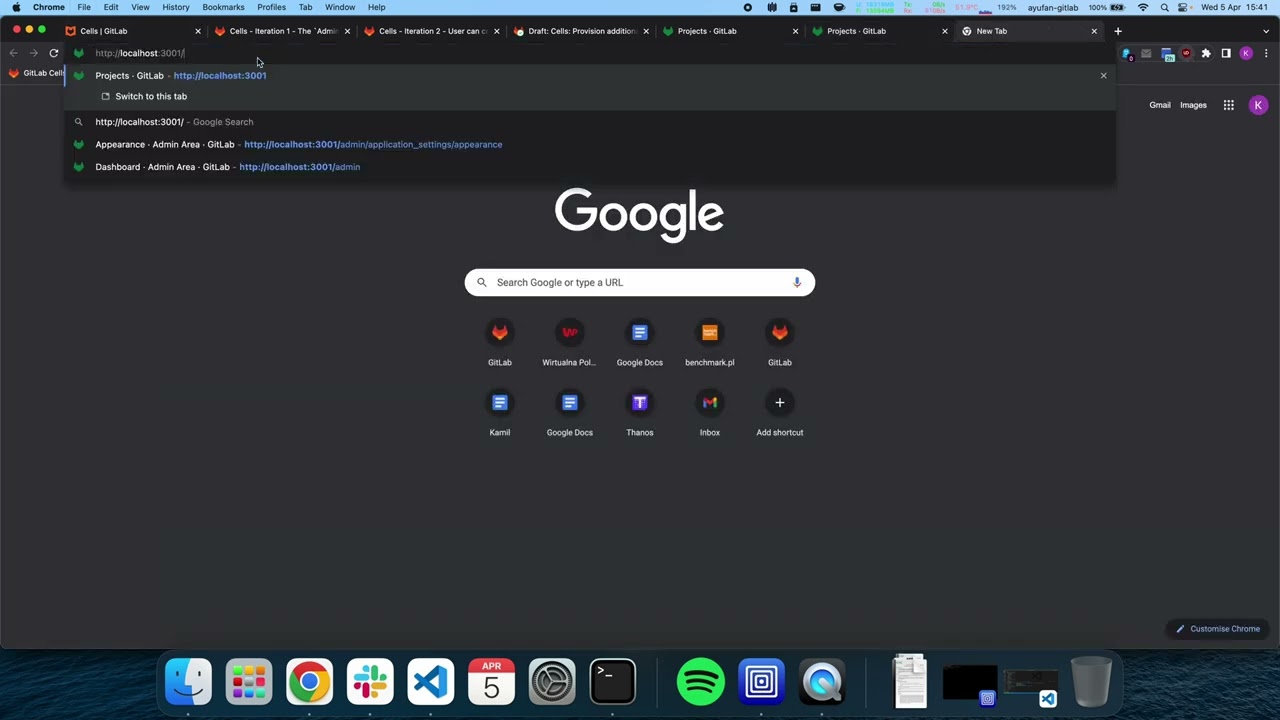
Task: Click the Google search box
Action: [639, 282]
